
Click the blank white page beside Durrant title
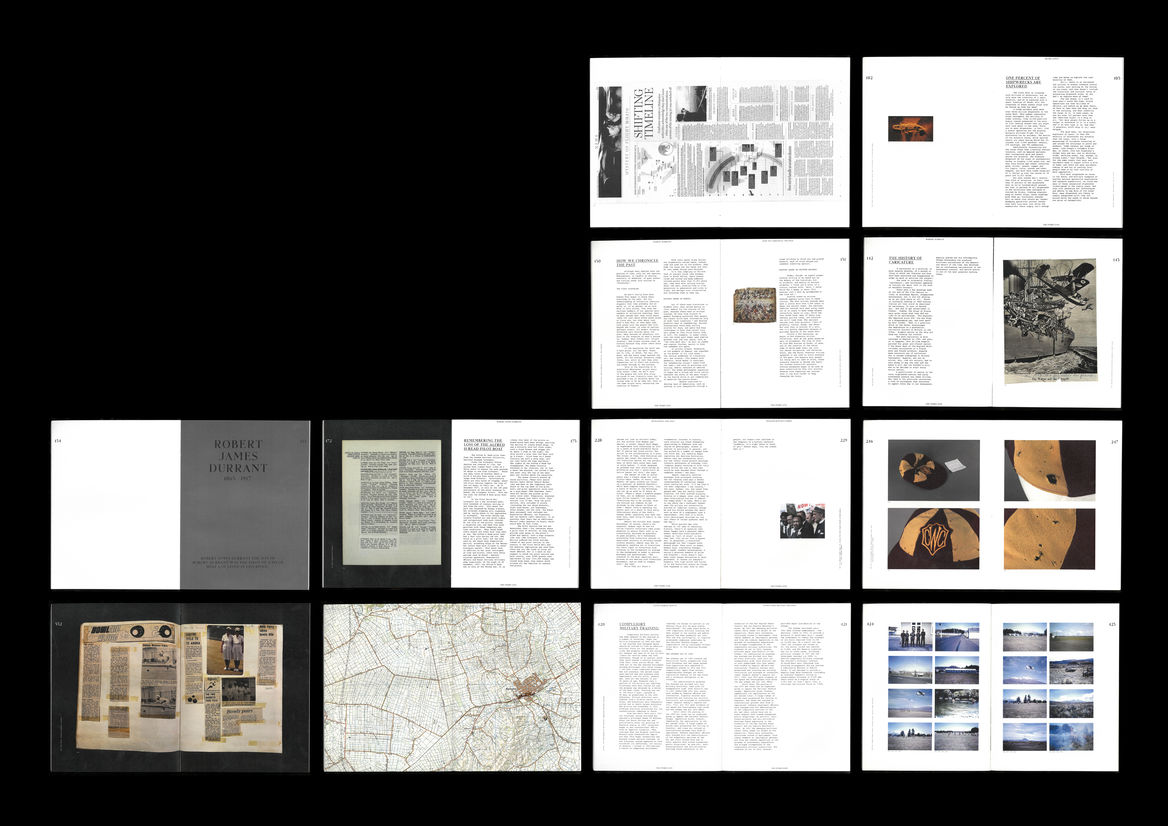[116, 504]
